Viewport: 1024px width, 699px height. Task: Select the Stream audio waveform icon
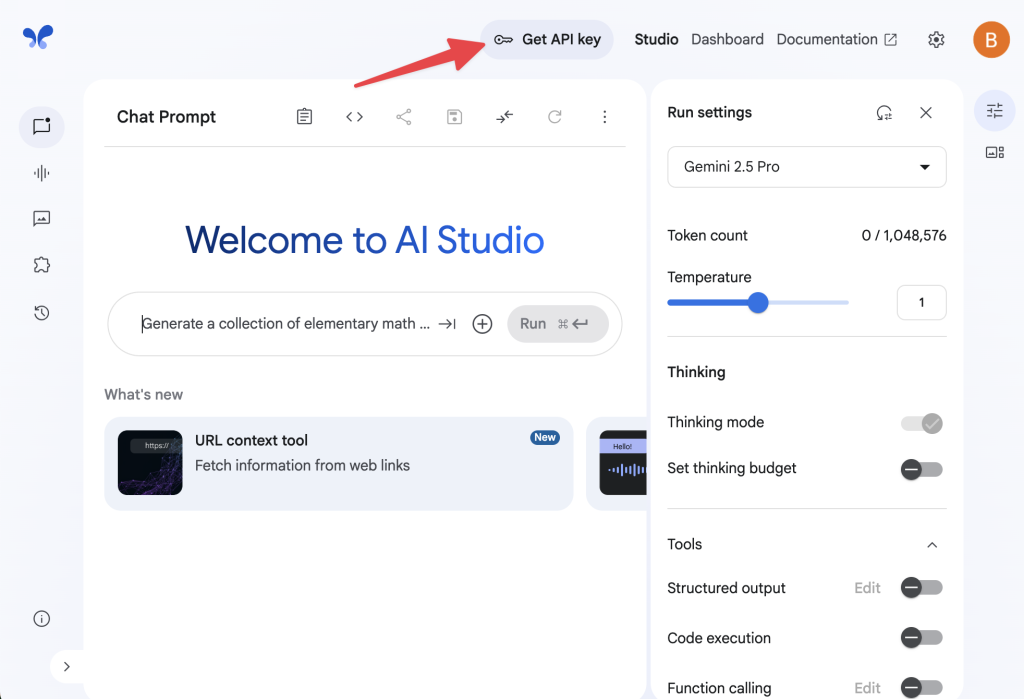click(41, 172)
